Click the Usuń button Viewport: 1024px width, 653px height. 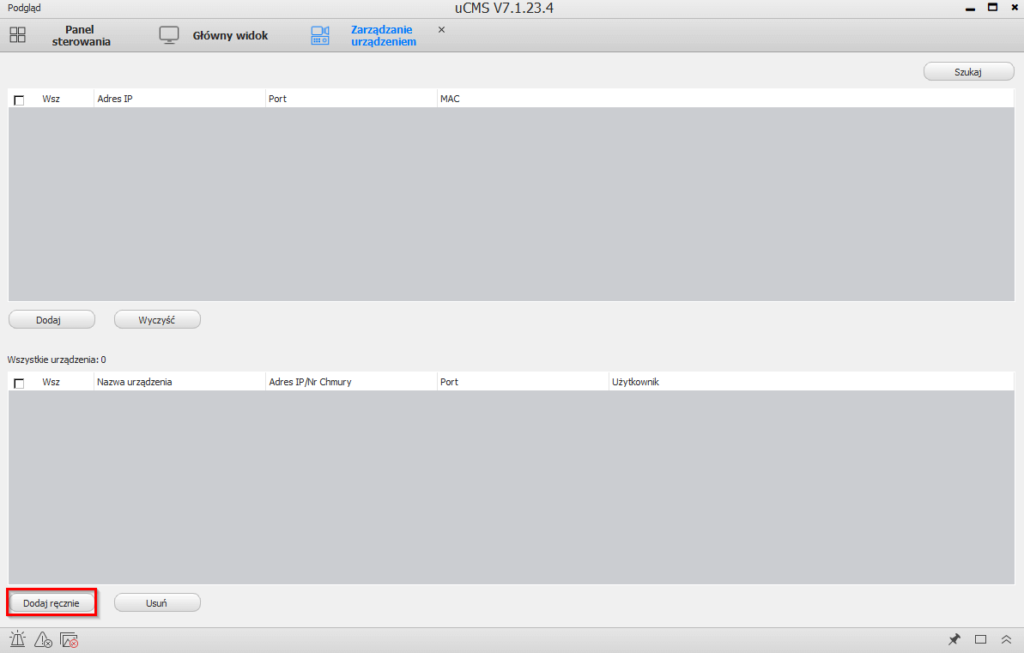point(157,603)
